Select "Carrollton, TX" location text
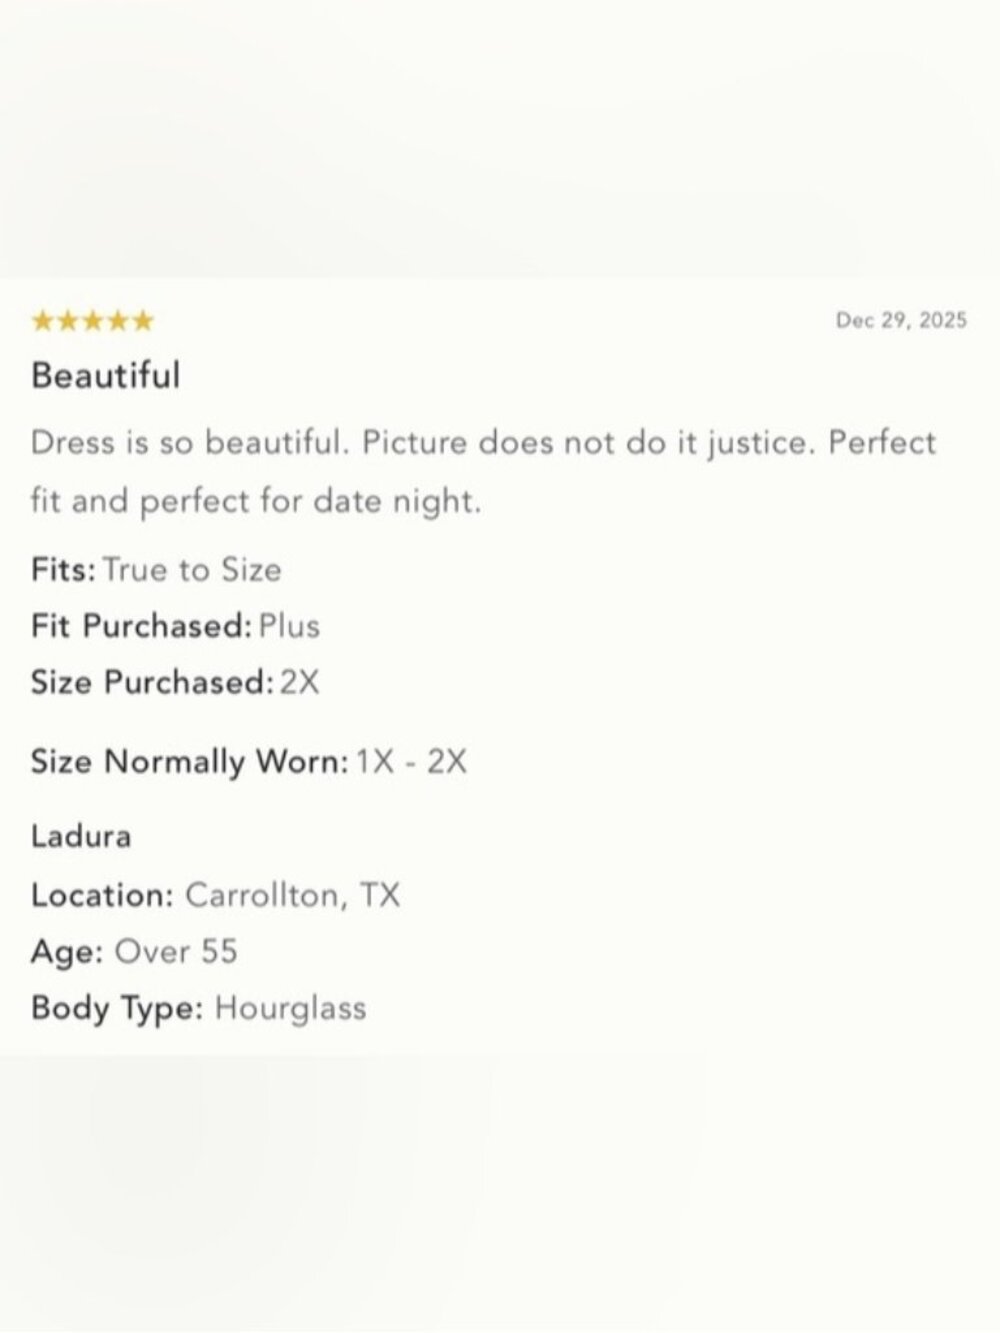Image resolution: width=1000 pixels, height=1333 pixels. point(292,894)
